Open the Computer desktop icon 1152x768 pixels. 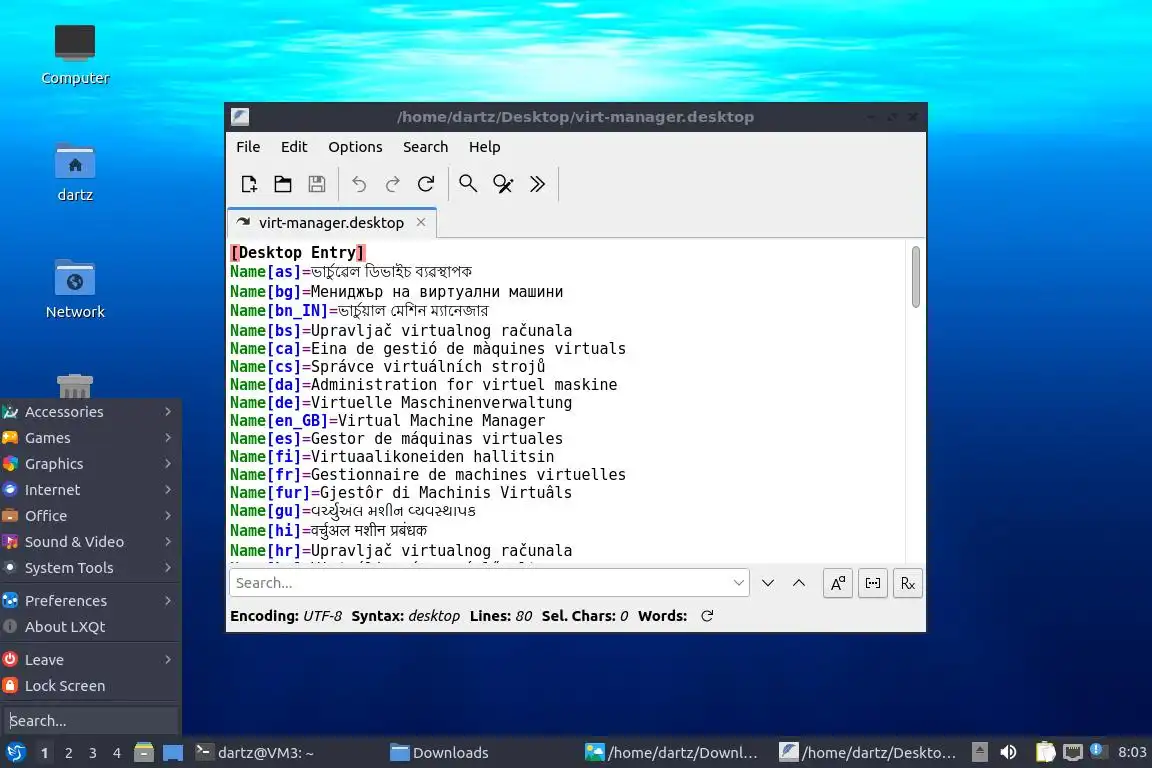(75, 55)
